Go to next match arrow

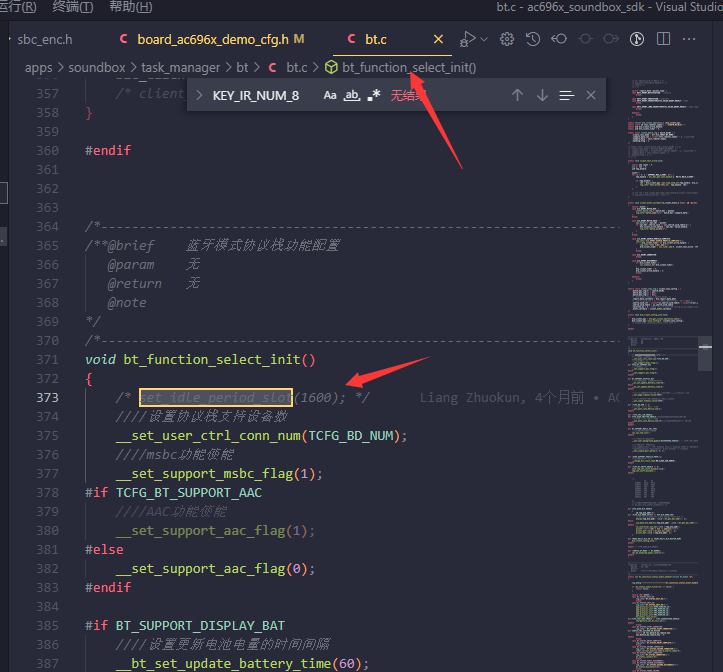pyautogui.click(x=542, y=95)
